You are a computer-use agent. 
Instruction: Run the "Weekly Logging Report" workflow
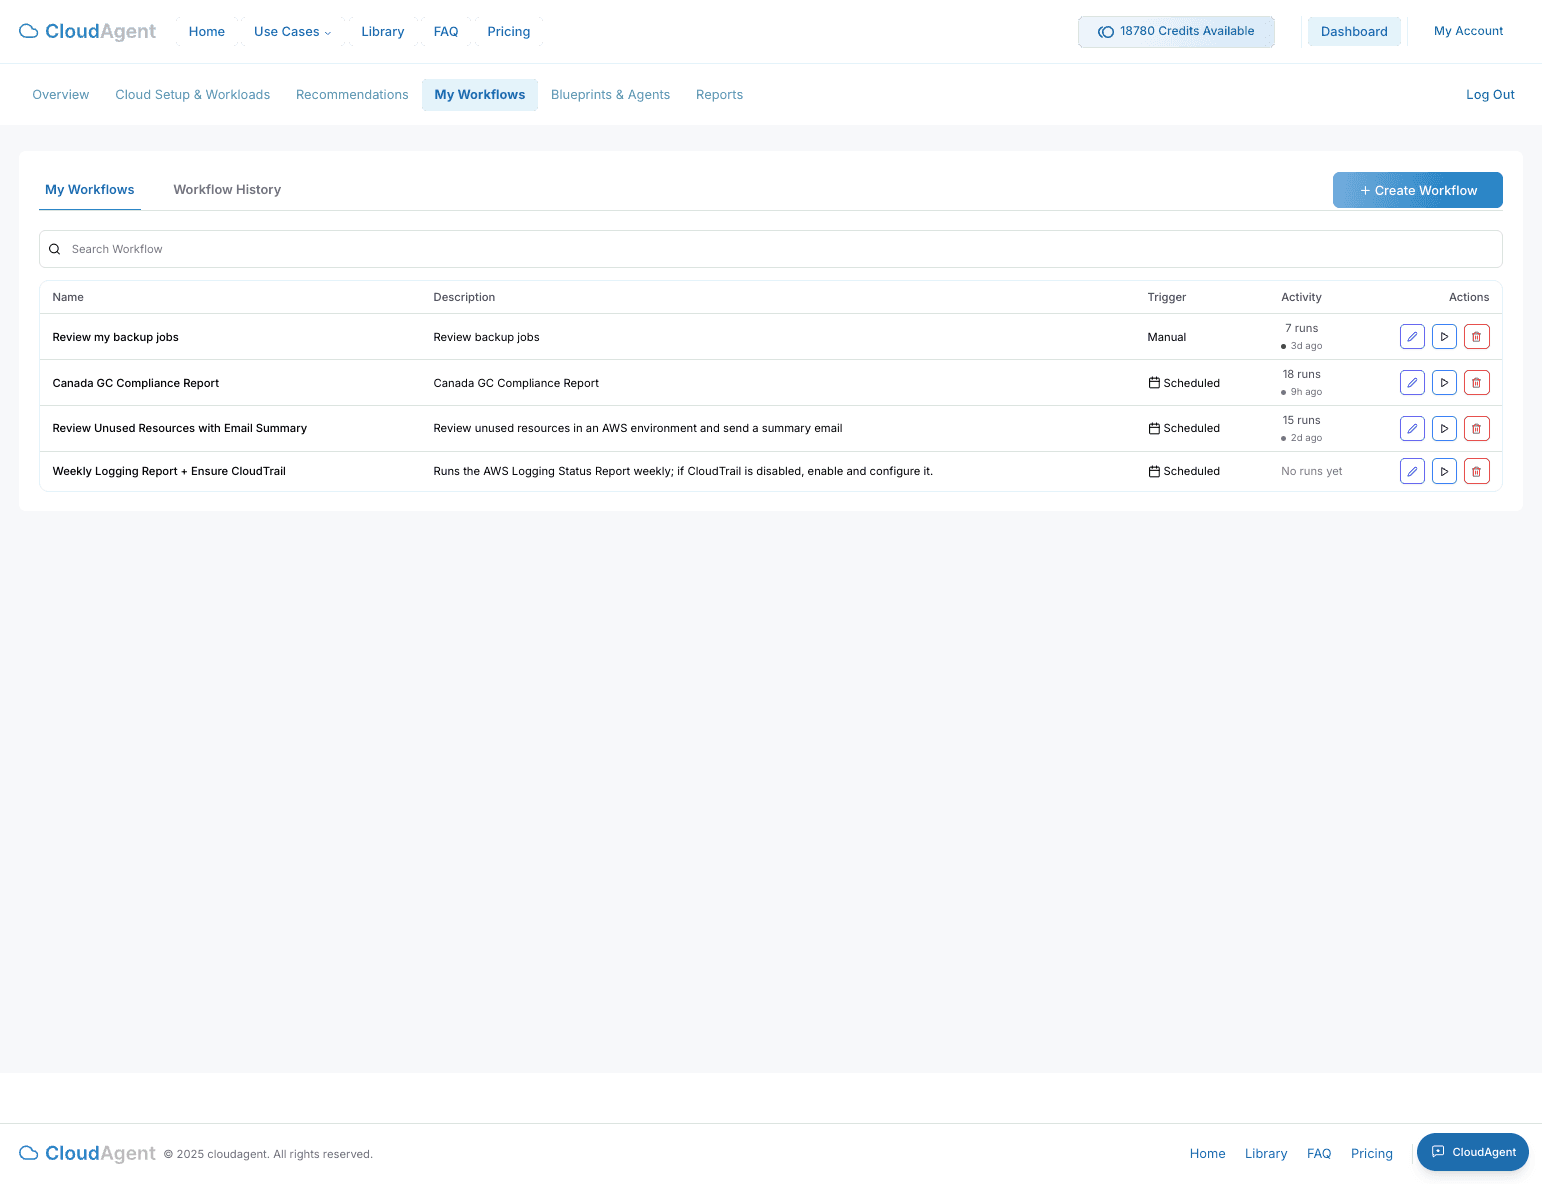[1444, 470]
